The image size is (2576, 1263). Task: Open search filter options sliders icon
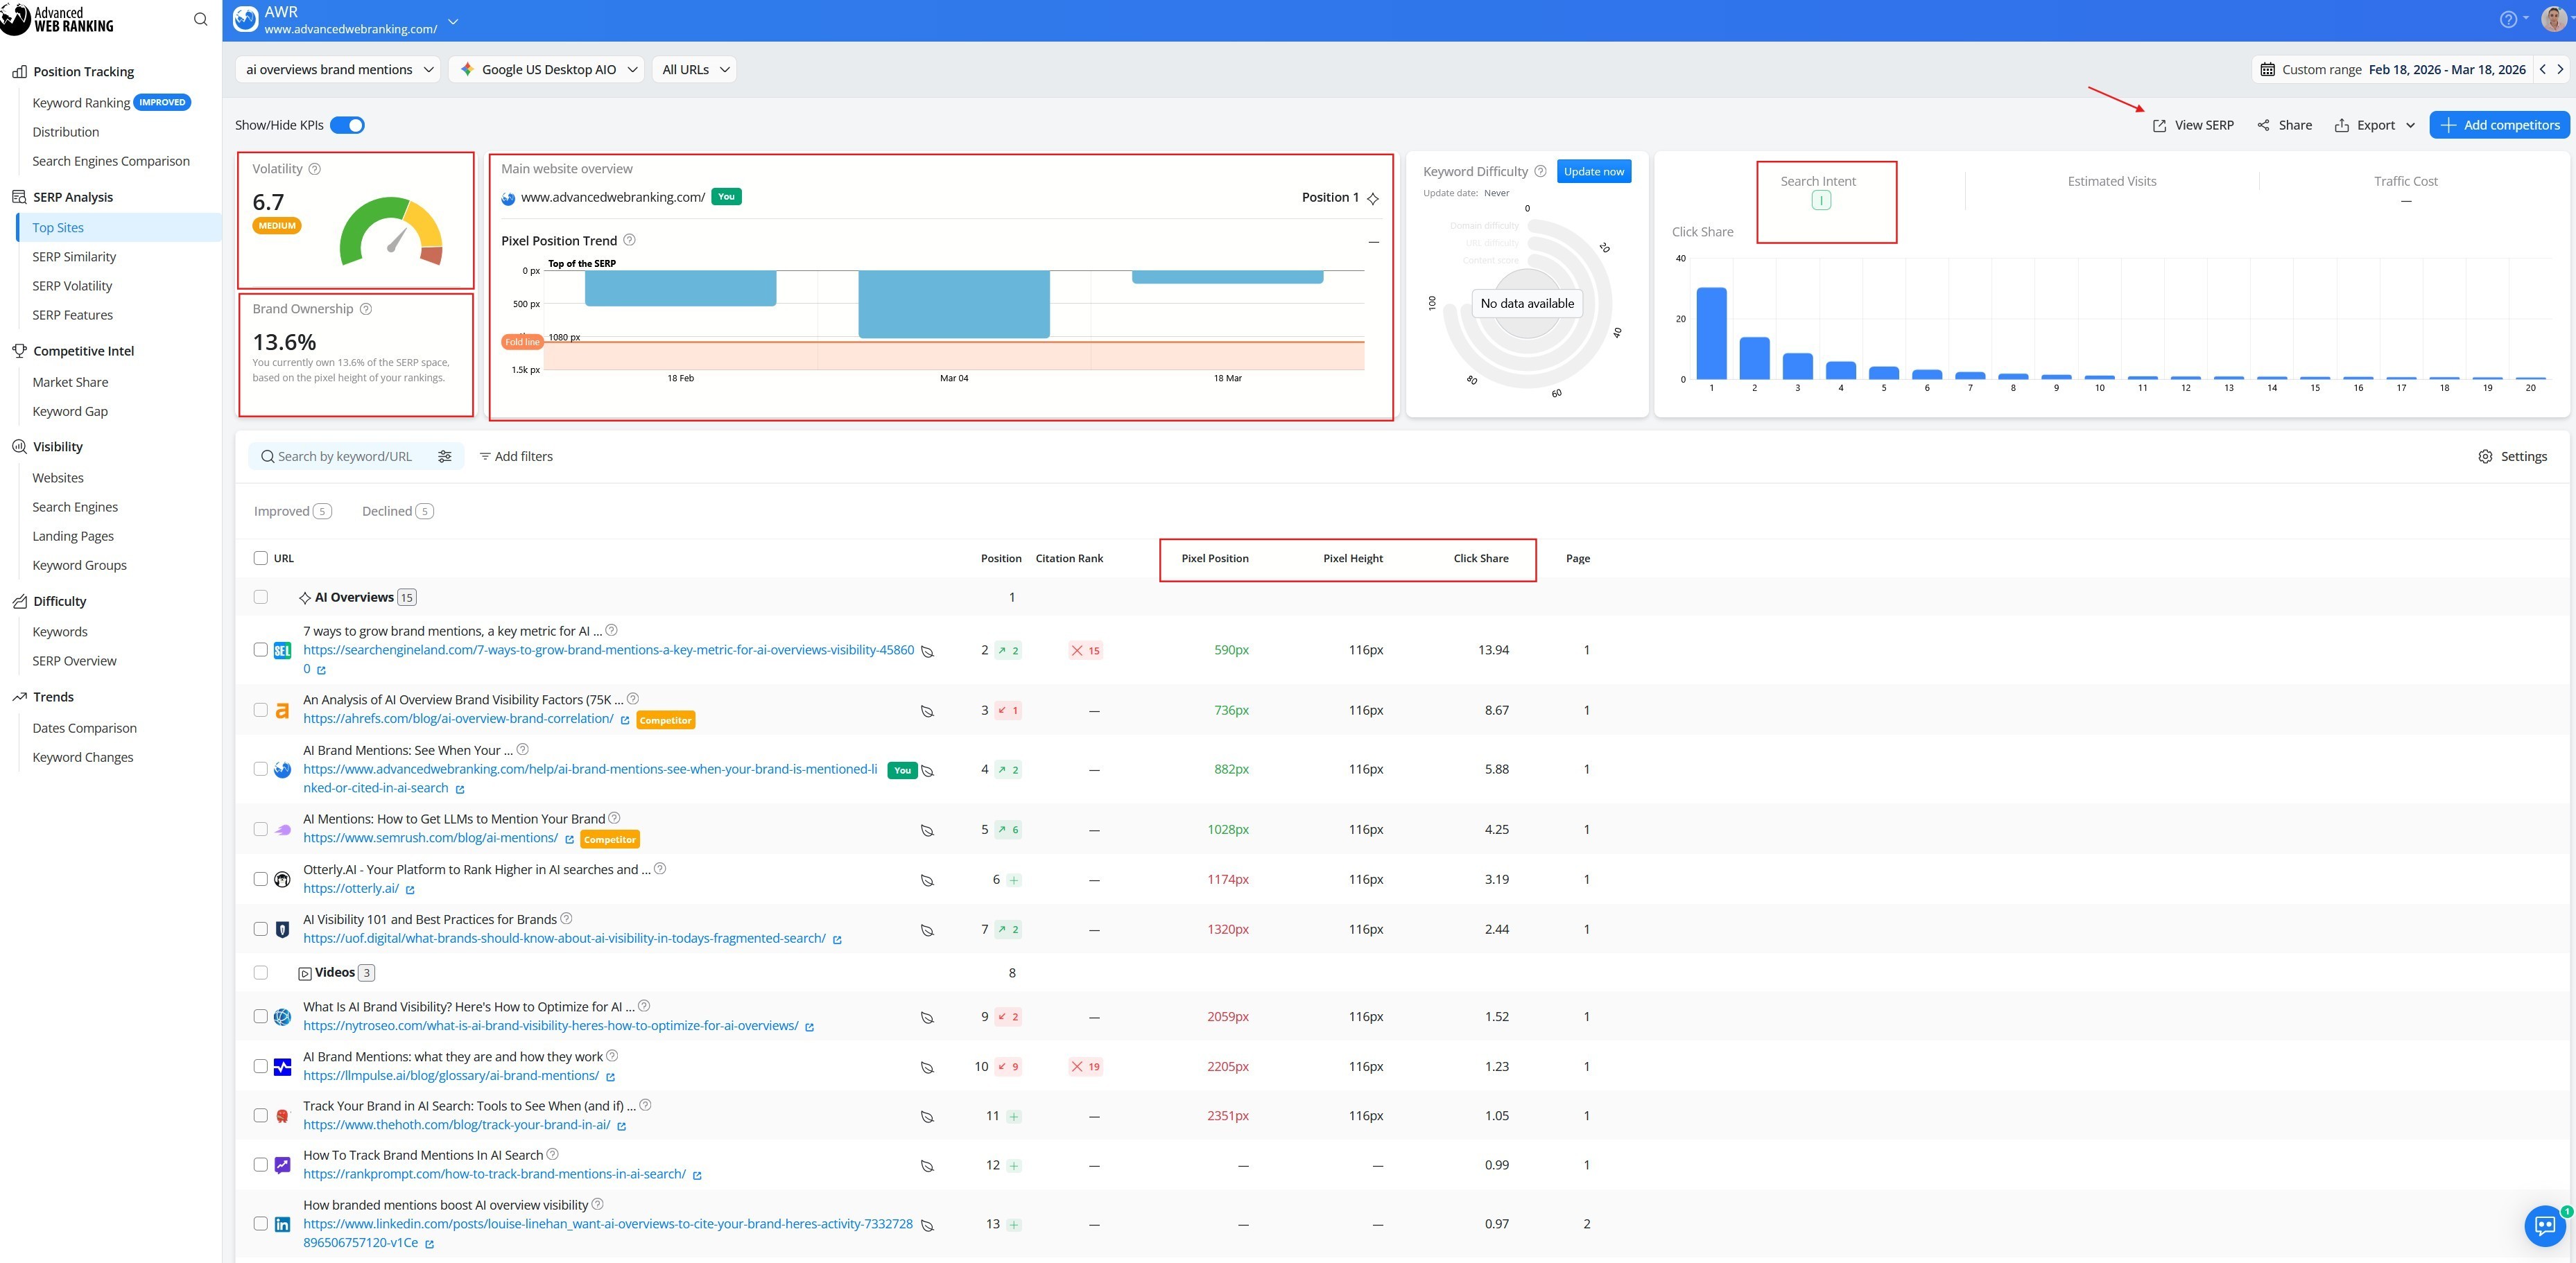click(445, 456)
